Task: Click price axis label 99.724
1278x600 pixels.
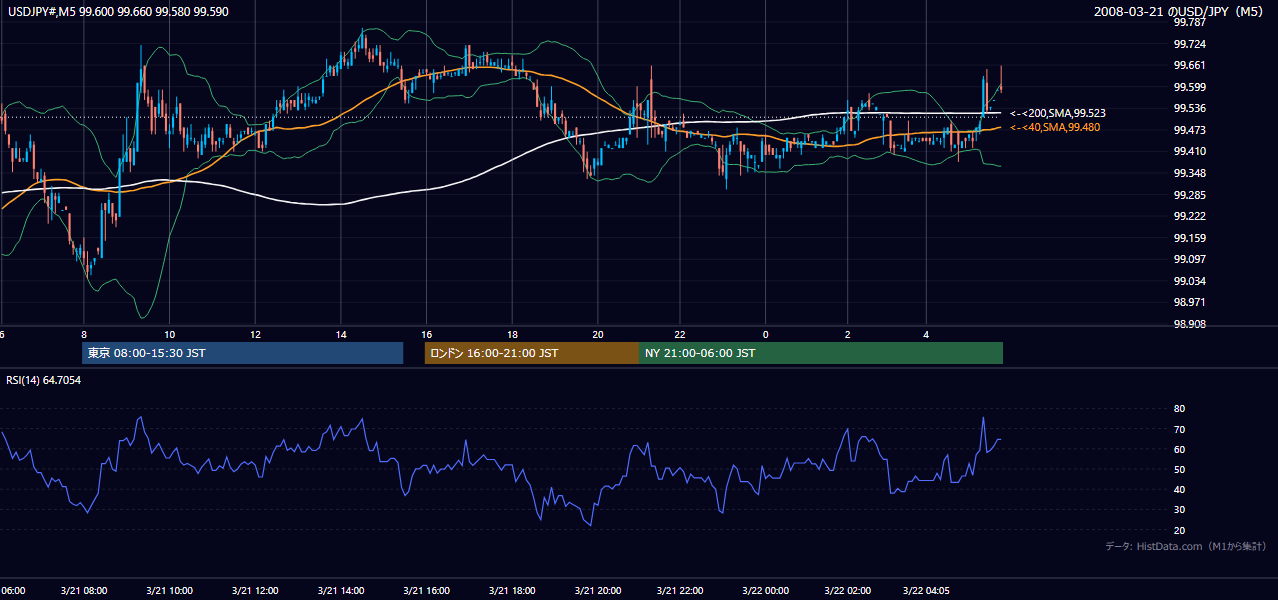Action: click(1191, 44)
